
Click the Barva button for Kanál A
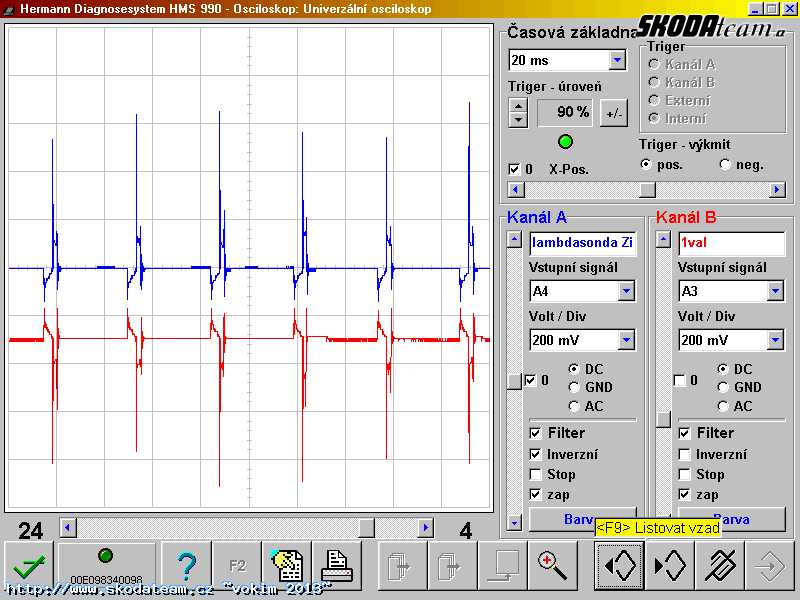pyautogui.click(x=582, y=519)
